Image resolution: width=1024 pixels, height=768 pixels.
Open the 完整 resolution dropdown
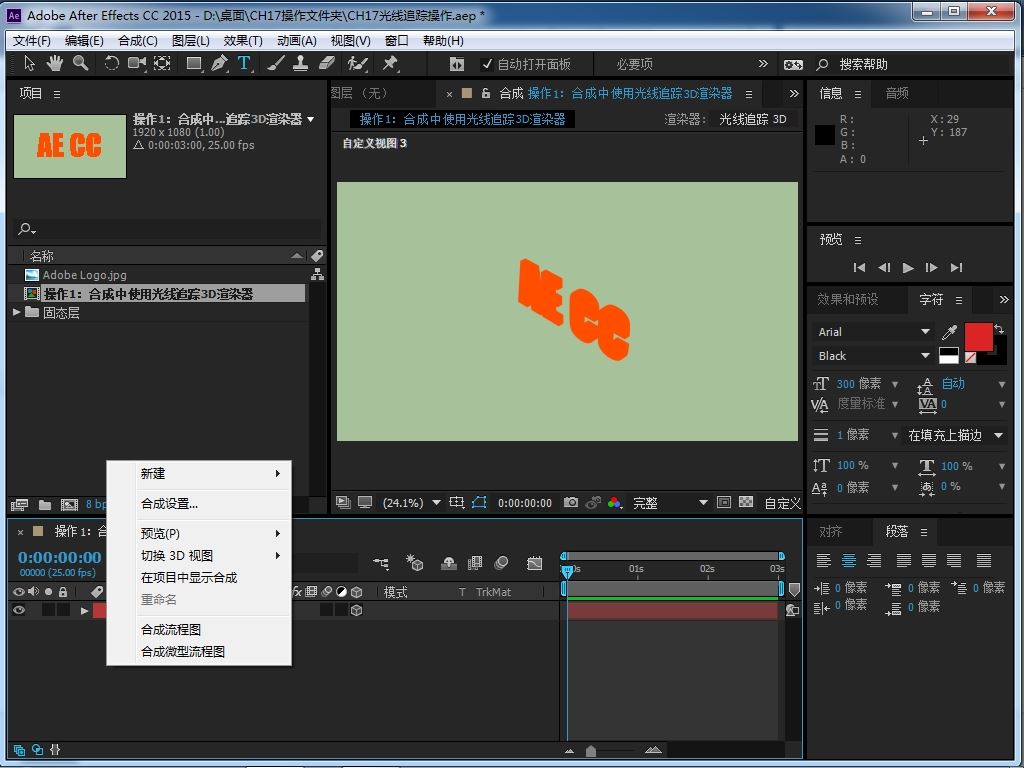670,503
